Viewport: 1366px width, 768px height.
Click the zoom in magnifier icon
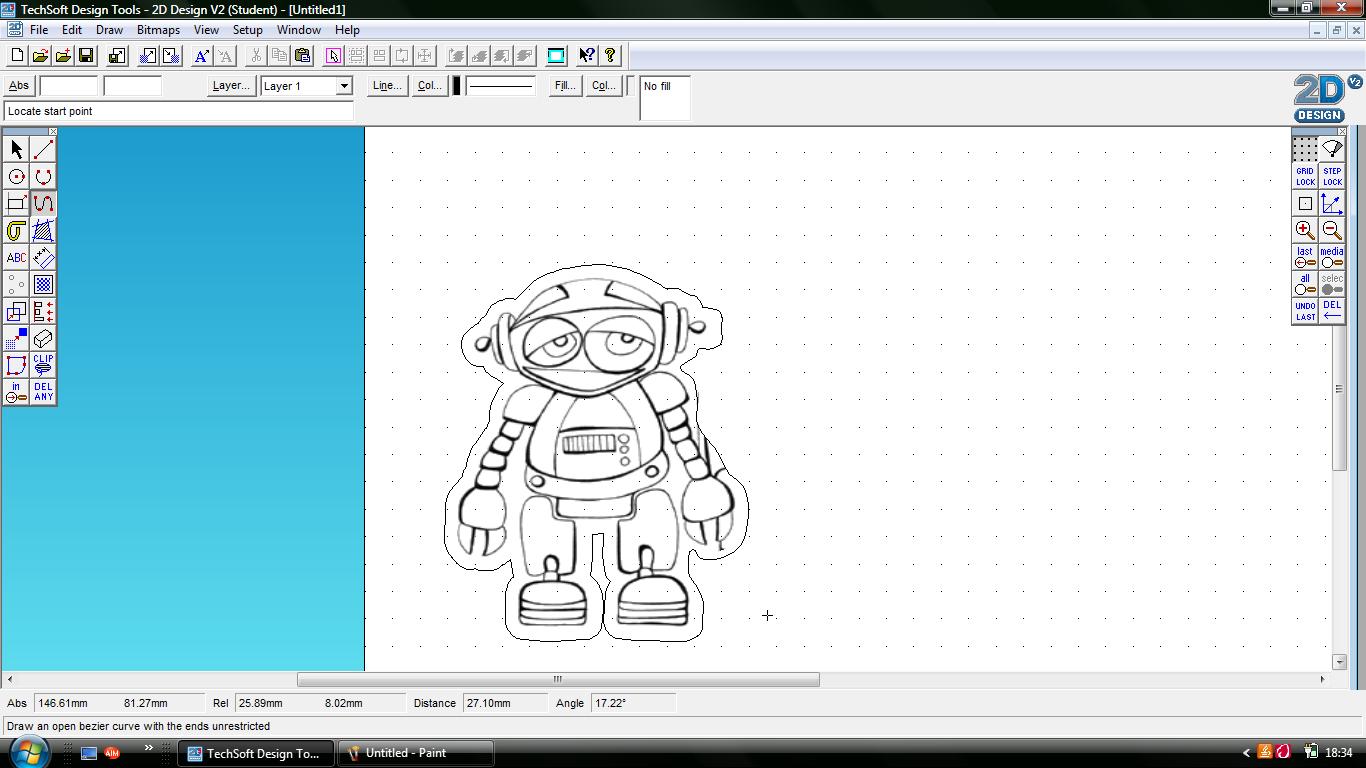tap(1305, 230)
